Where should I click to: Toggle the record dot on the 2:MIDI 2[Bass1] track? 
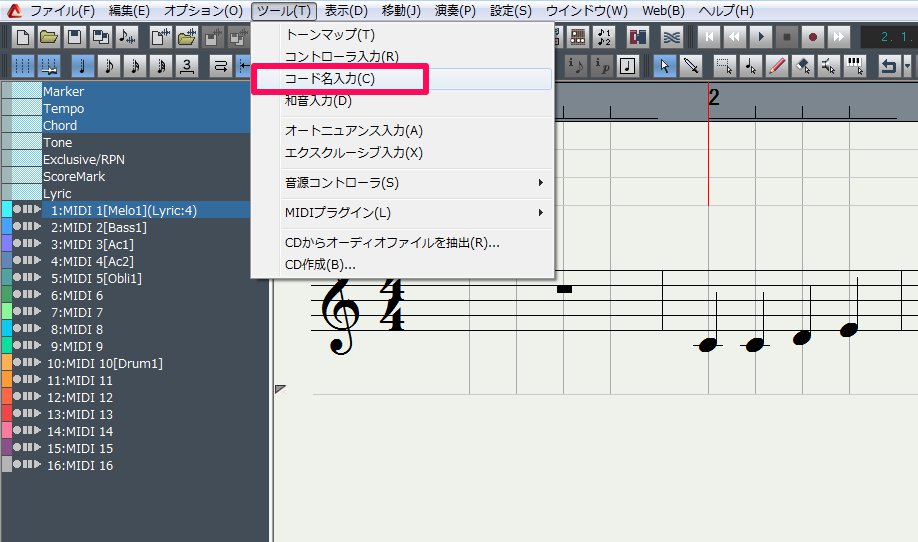pyautogui.click(x=17, y=227)
